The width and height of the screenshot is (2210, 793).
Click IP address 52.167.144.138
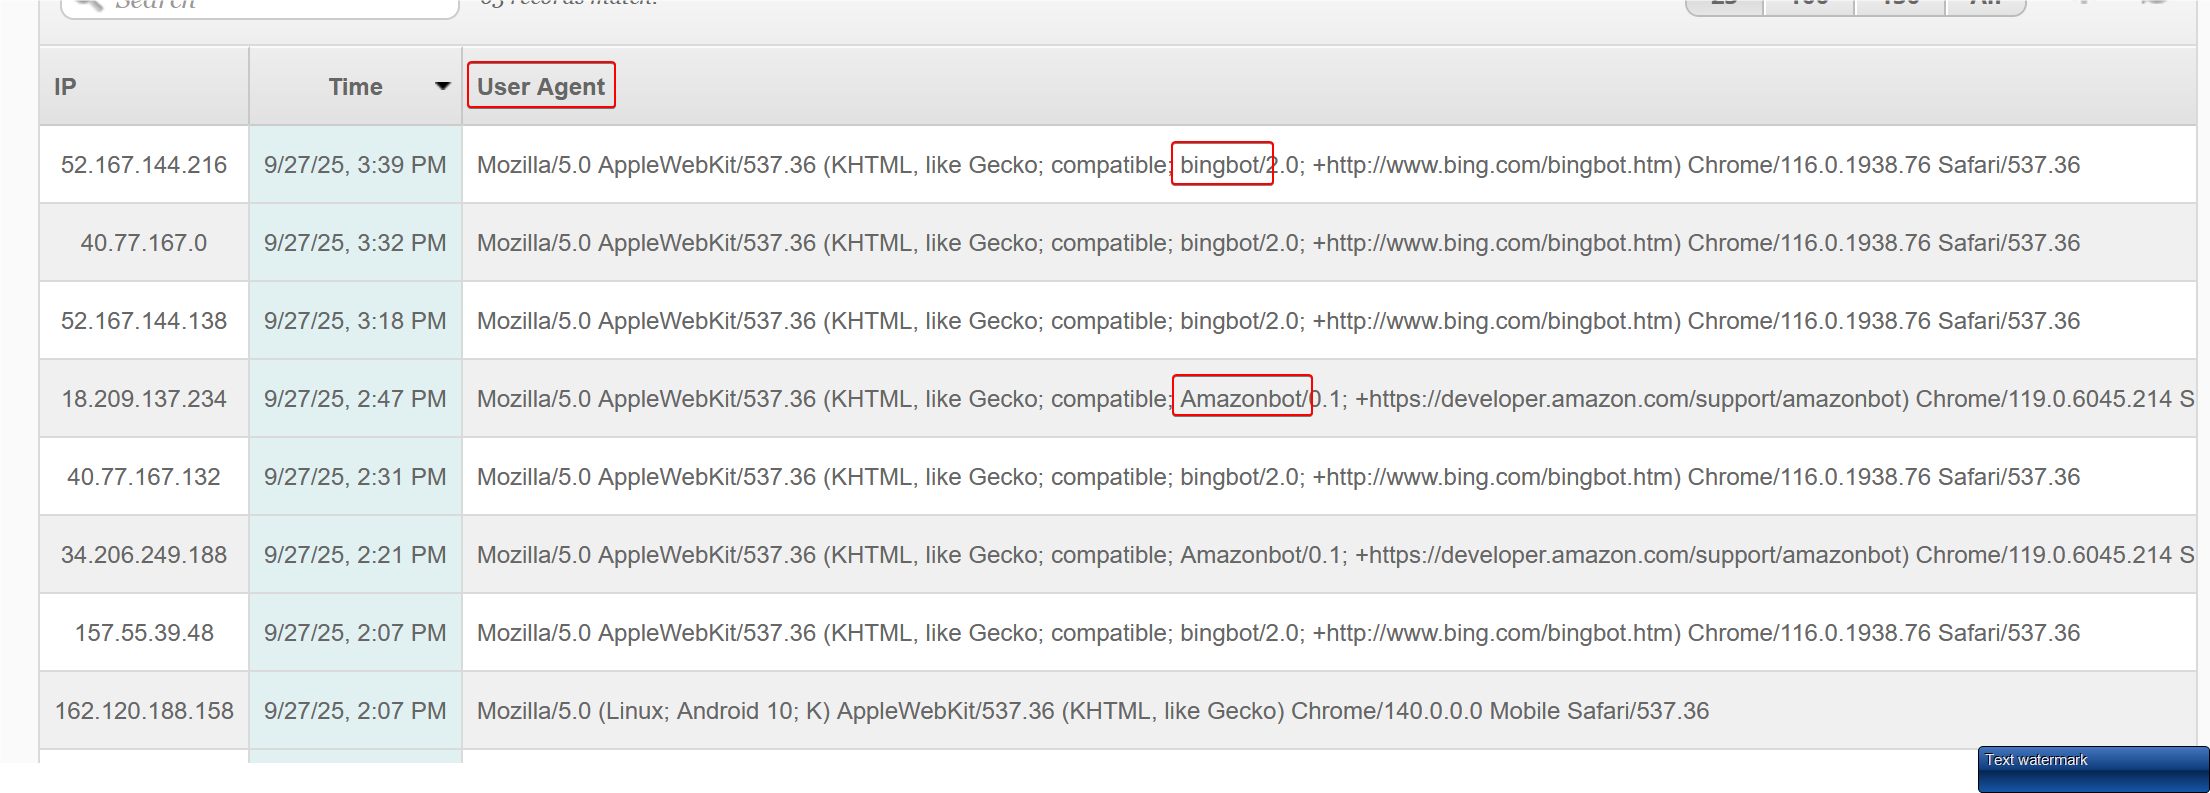click(x=144, y=321)
